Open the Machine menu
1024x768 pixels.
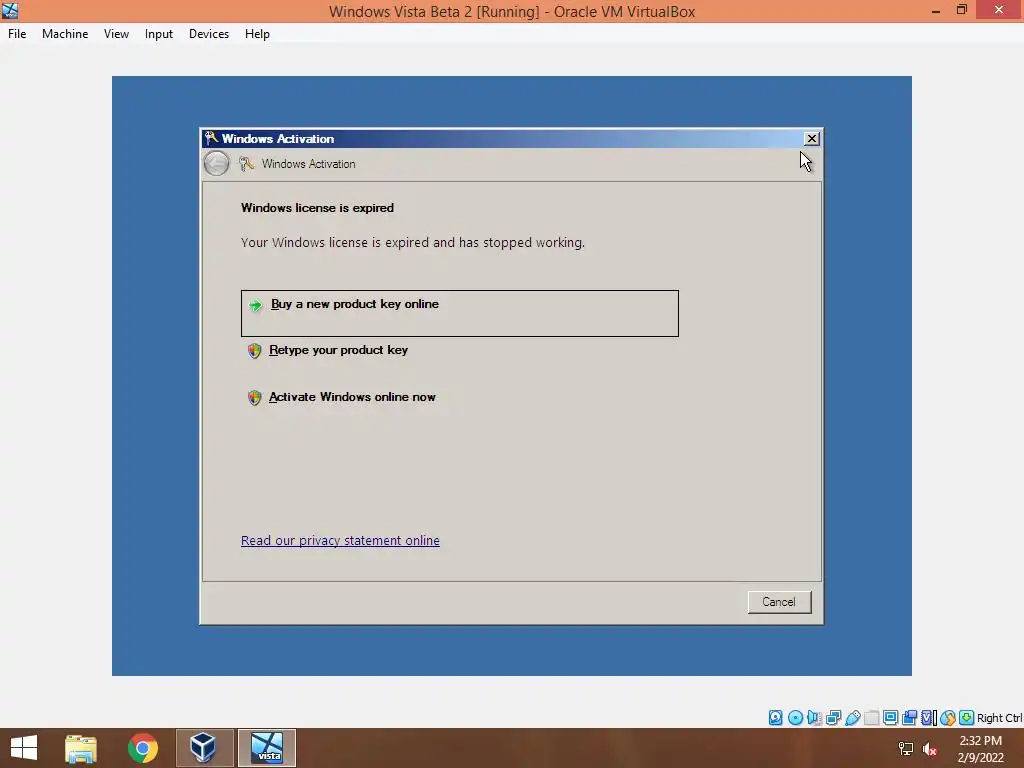click(65, 34)
